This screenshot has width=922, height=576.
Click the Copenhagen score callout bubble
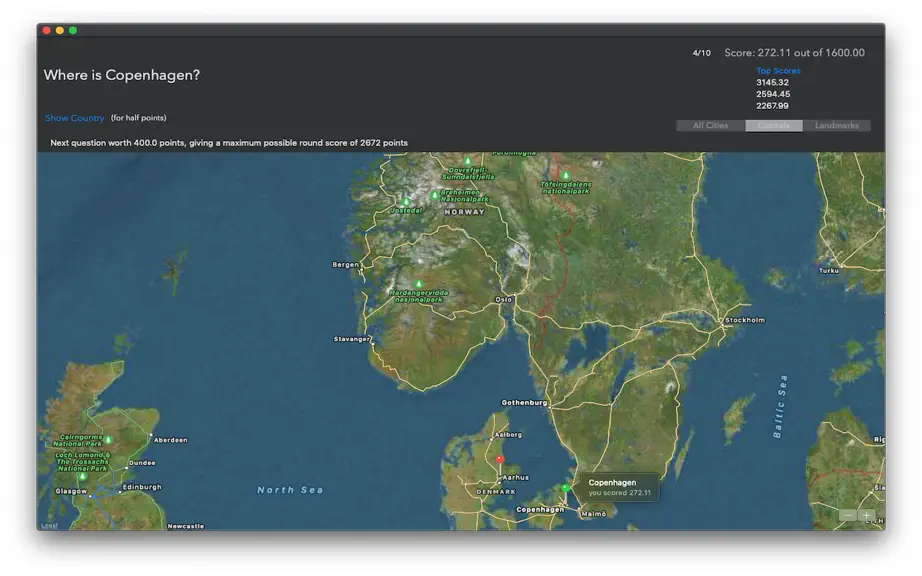point(619,487)
